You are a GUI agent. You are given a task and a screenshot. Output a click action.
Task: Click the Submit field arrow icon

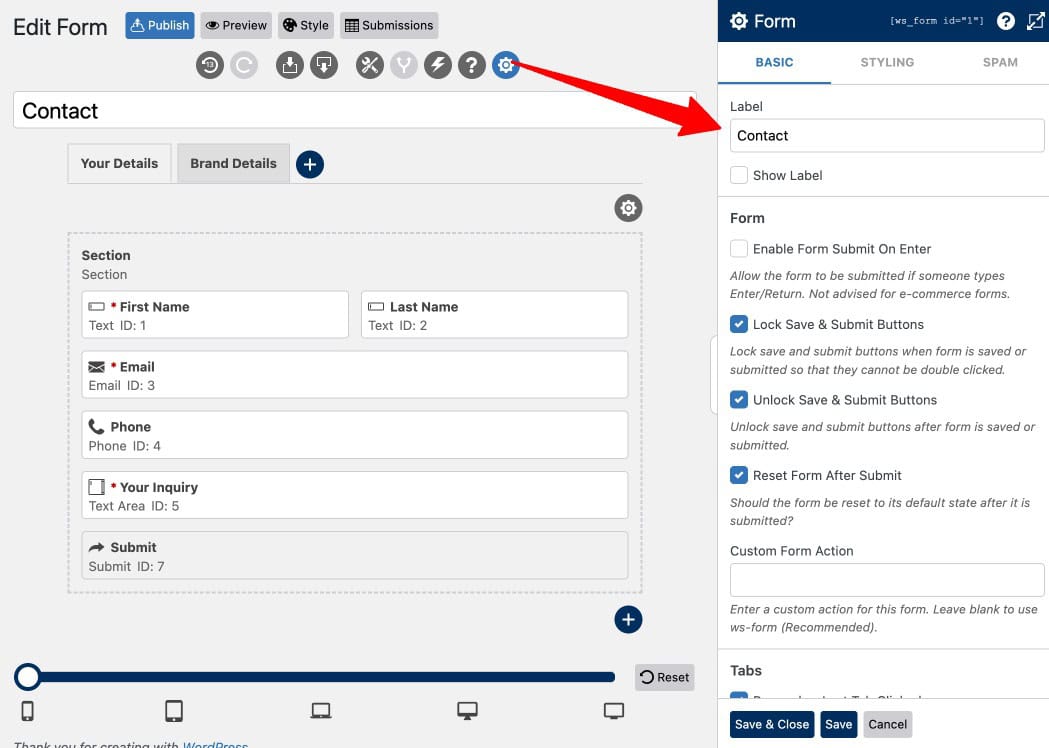[x=96, y=547]
